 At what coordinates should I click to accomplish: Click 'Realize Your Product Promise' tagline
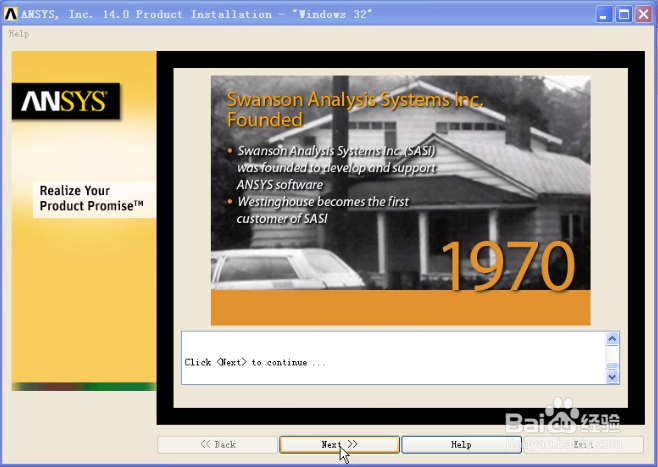point(91,198)
